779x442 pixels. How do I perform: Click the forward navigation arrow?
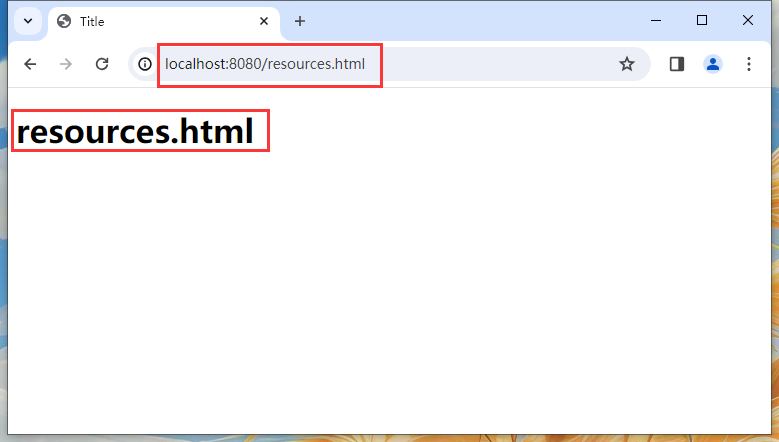pos(66,64)
